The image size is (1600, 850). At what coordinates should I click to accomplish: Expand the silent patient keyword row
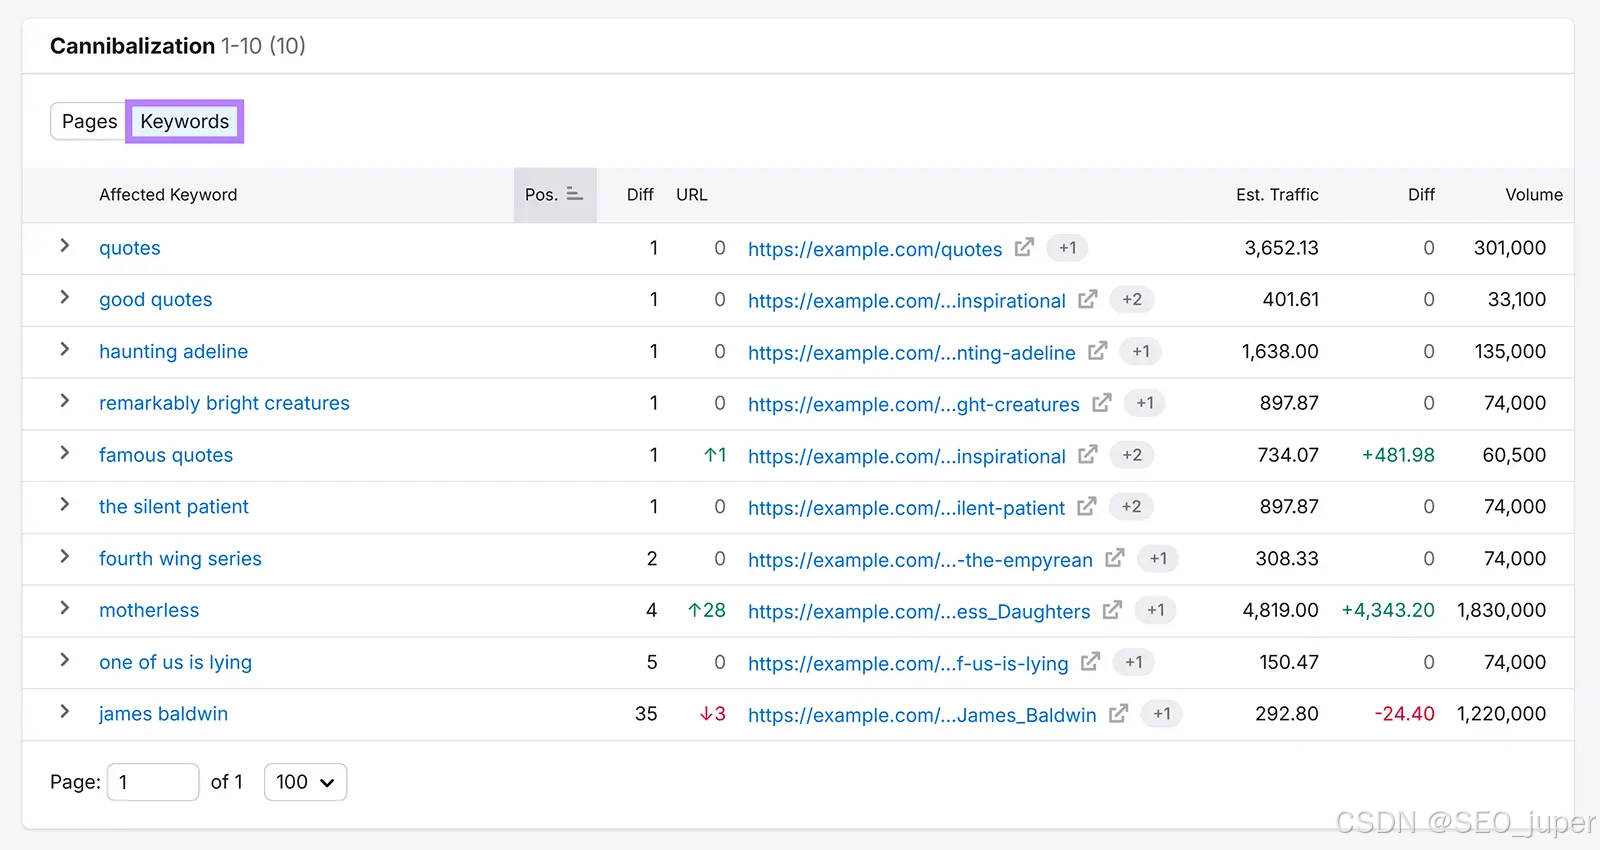point(65,505)
